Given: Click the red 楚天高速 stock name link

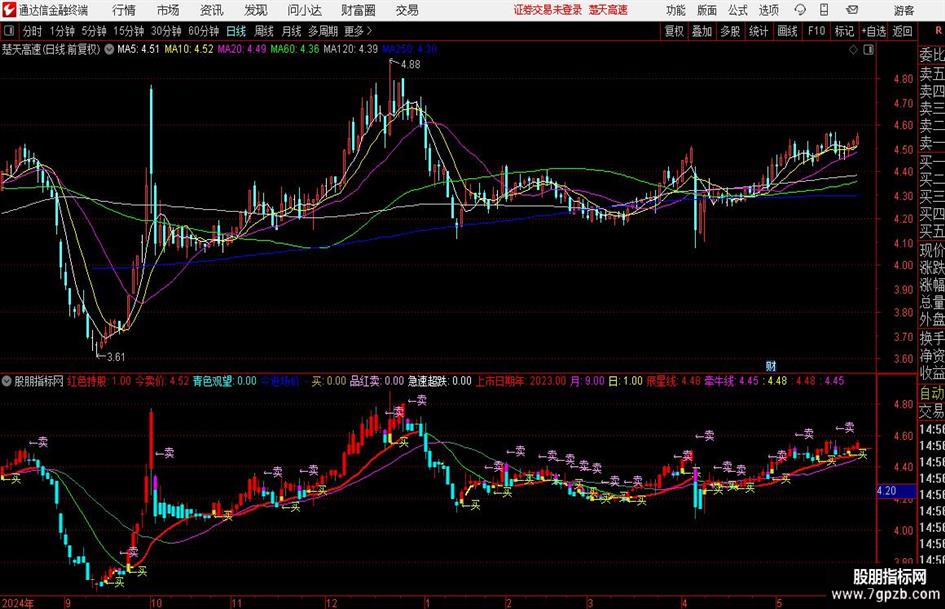Looking at the screenshot, I should [x=608, y=10].
